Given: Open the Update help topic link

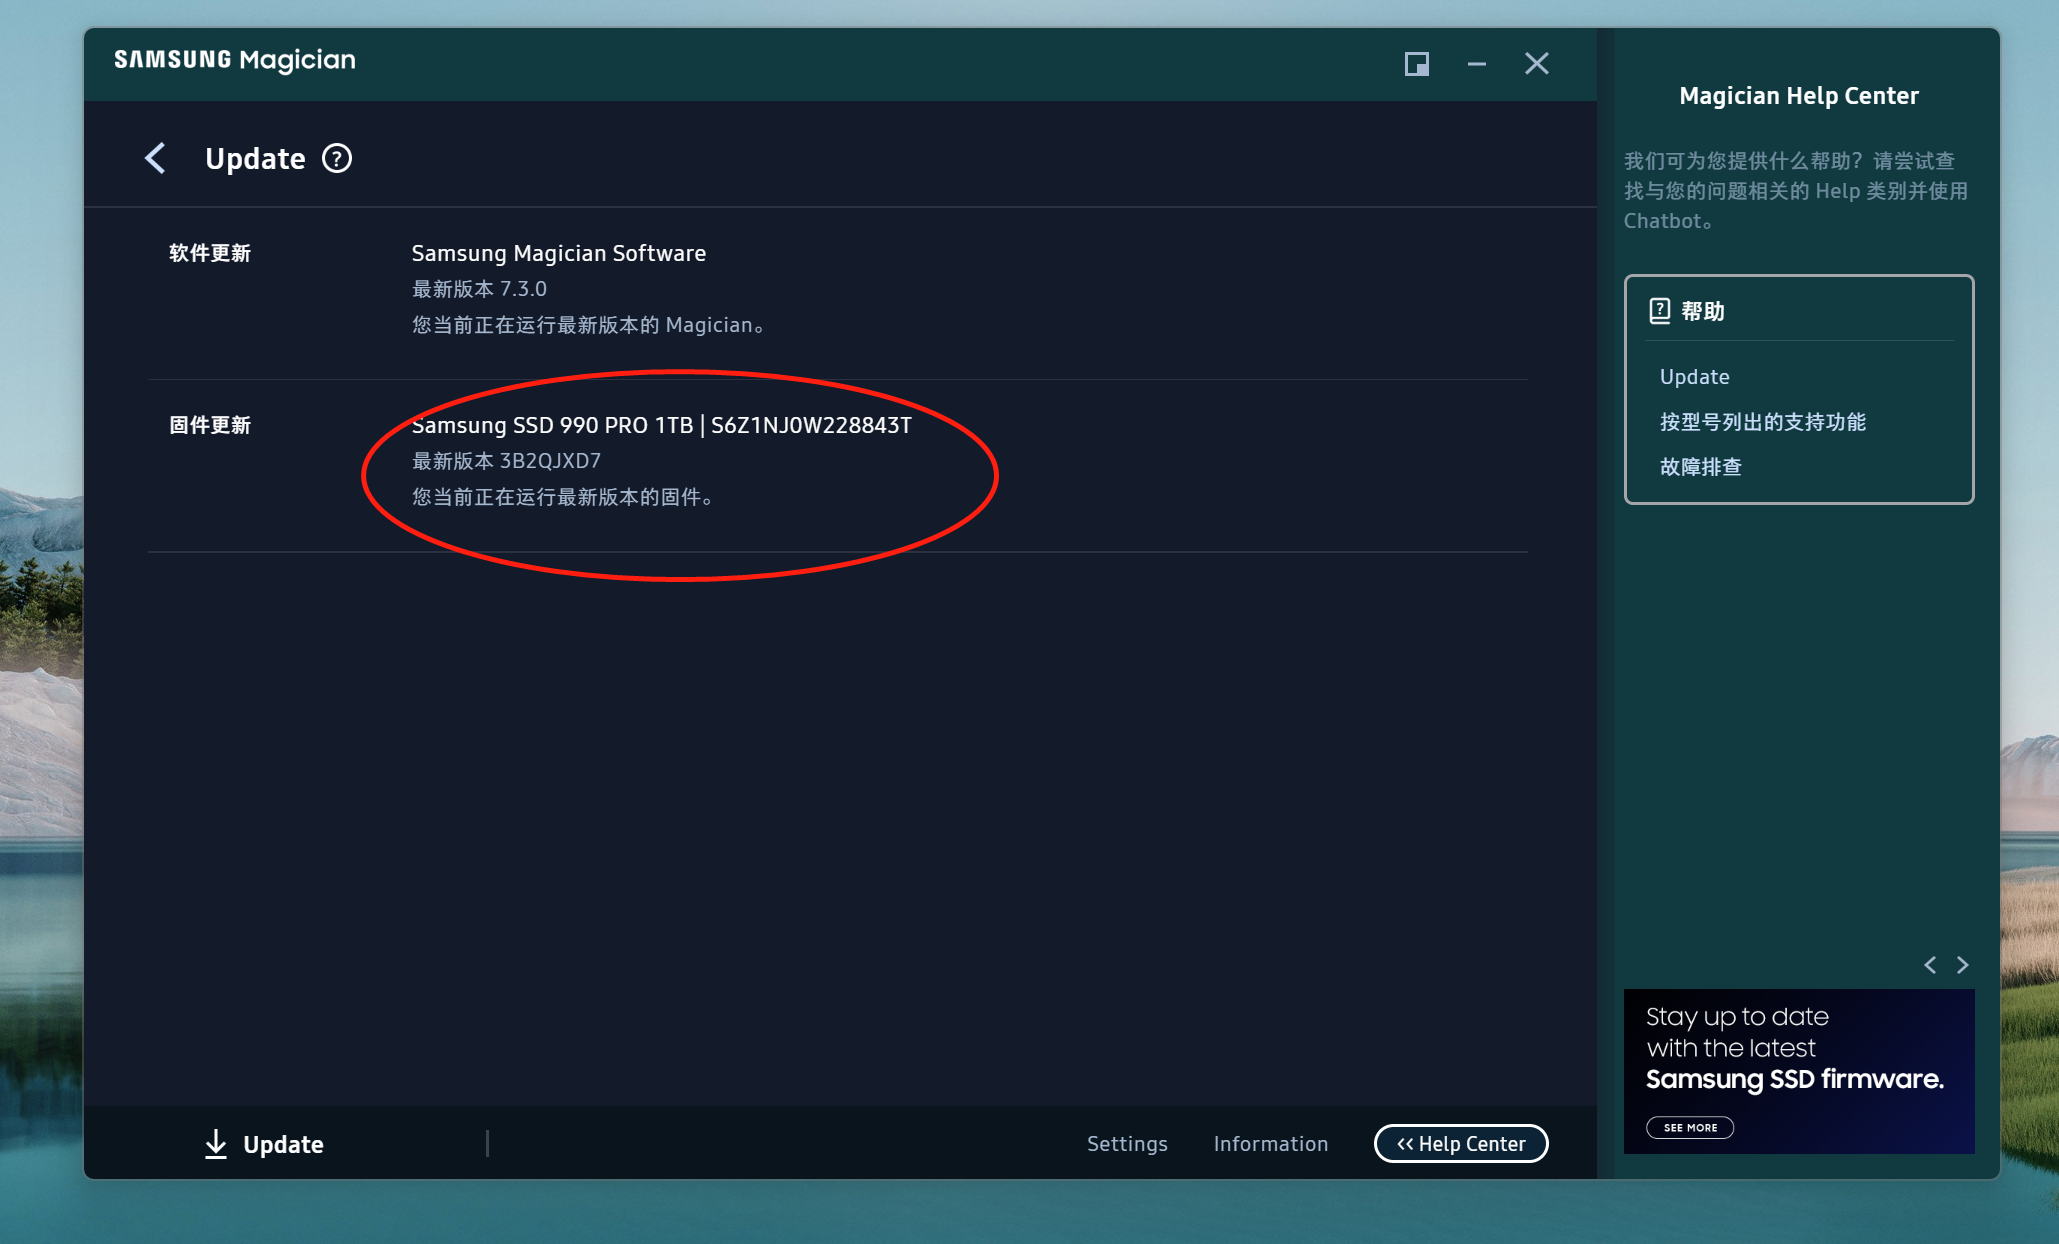Looking at the screenshot, I should point(1694,376).
